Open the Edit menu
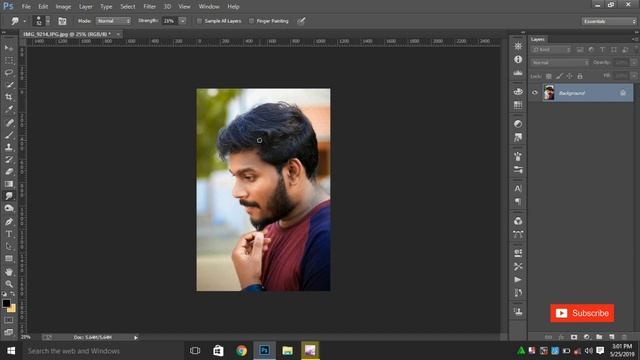Image resolution: width=640 pixels, height=360 pixels. [x=43, y=7]
